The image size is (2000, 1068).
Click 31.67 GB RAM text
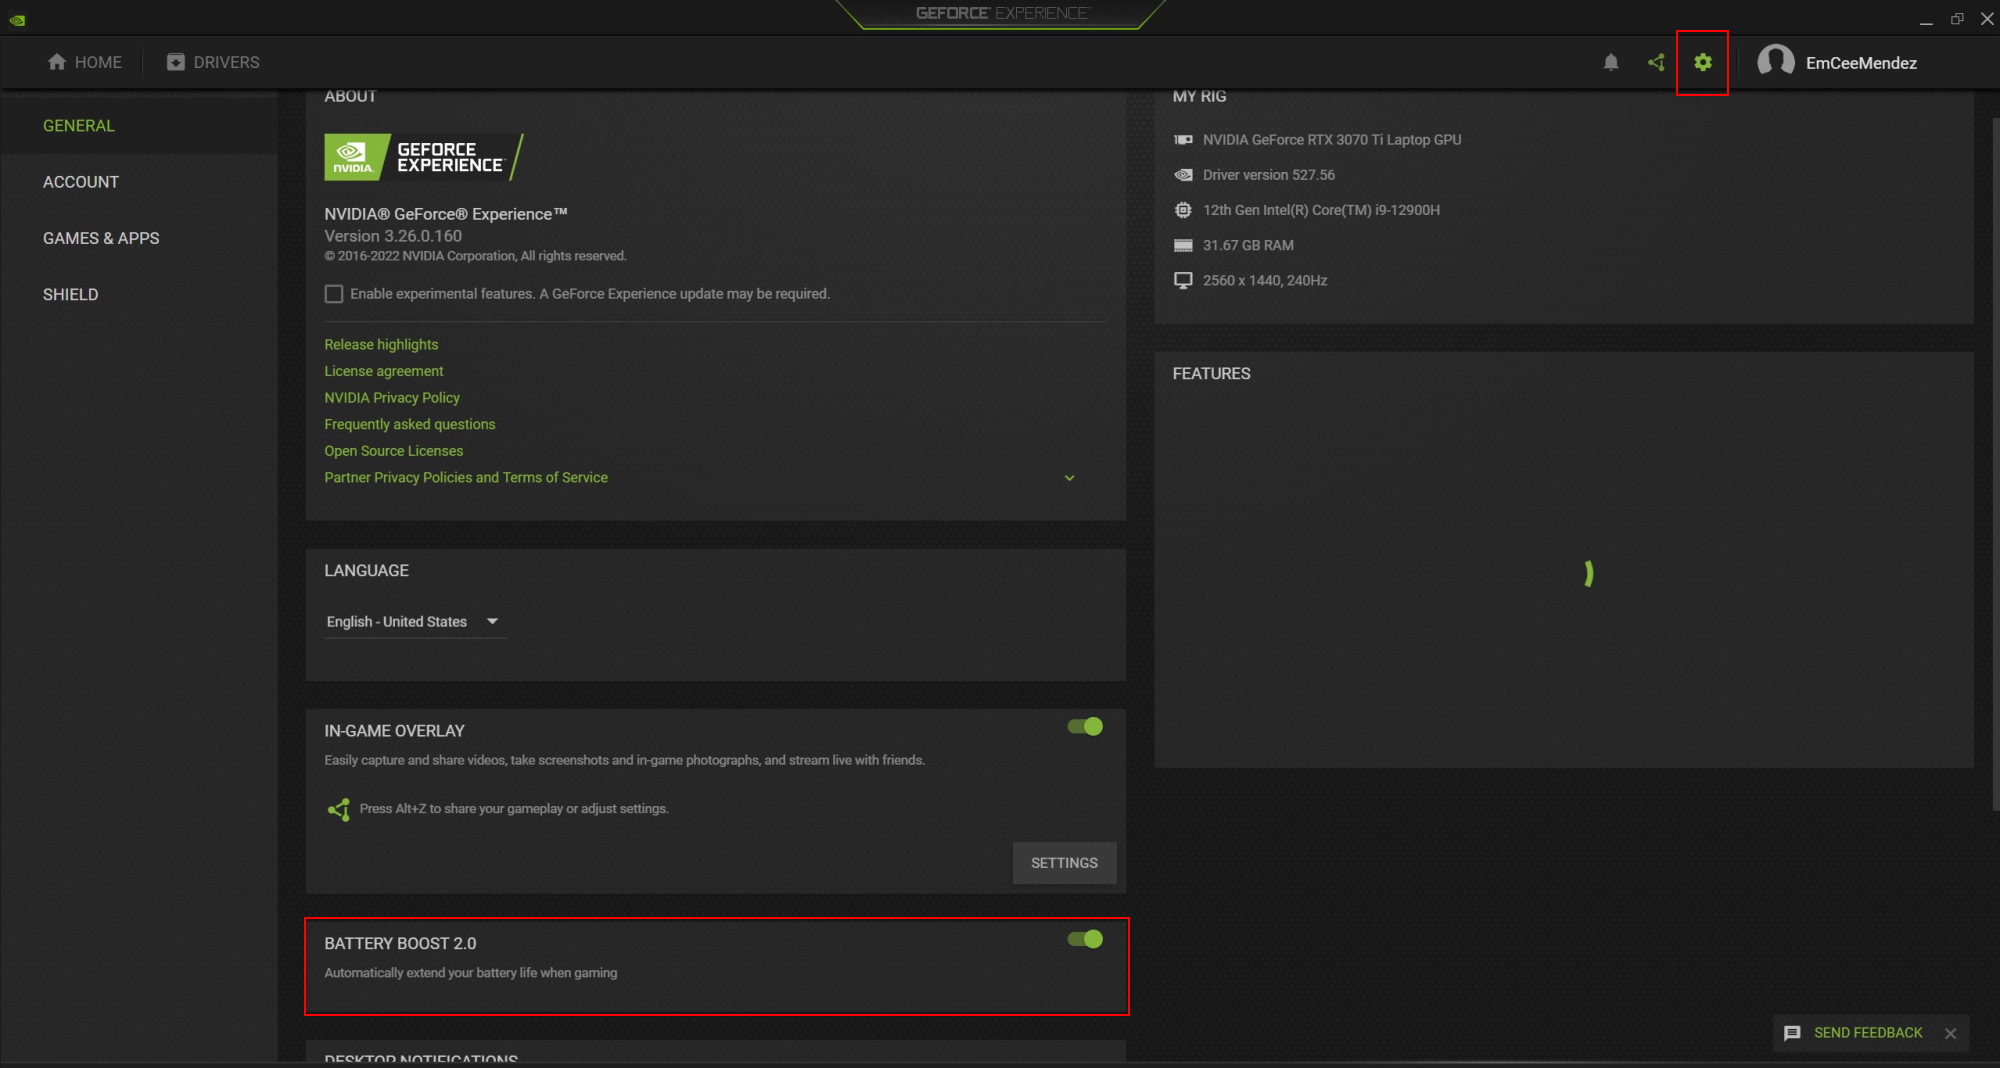pyautogui.click(x=1248, y=245)
